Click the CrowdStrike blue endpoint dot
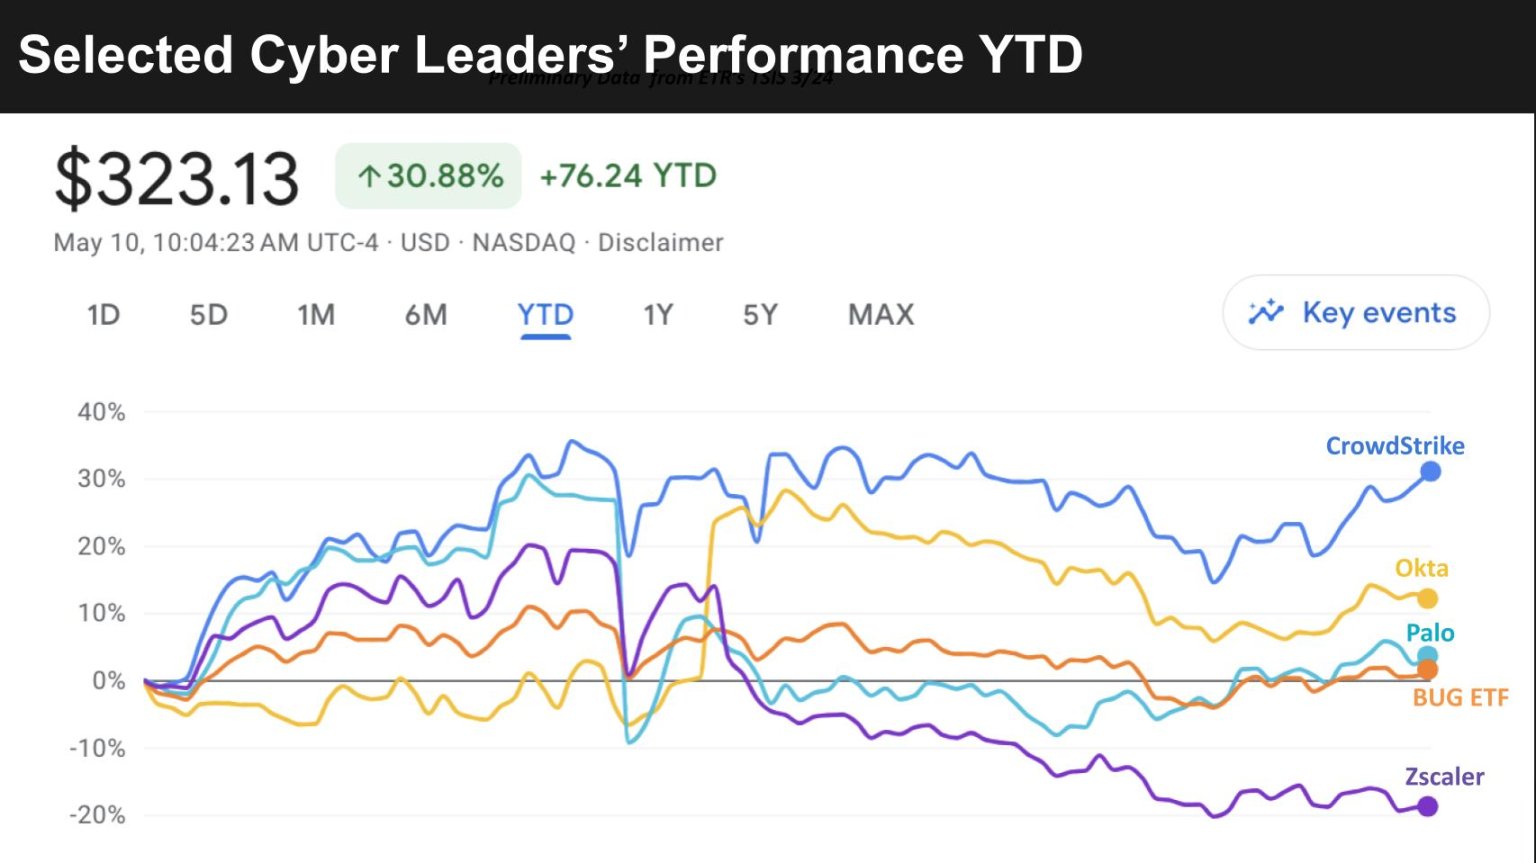 tap(1430, 471)
